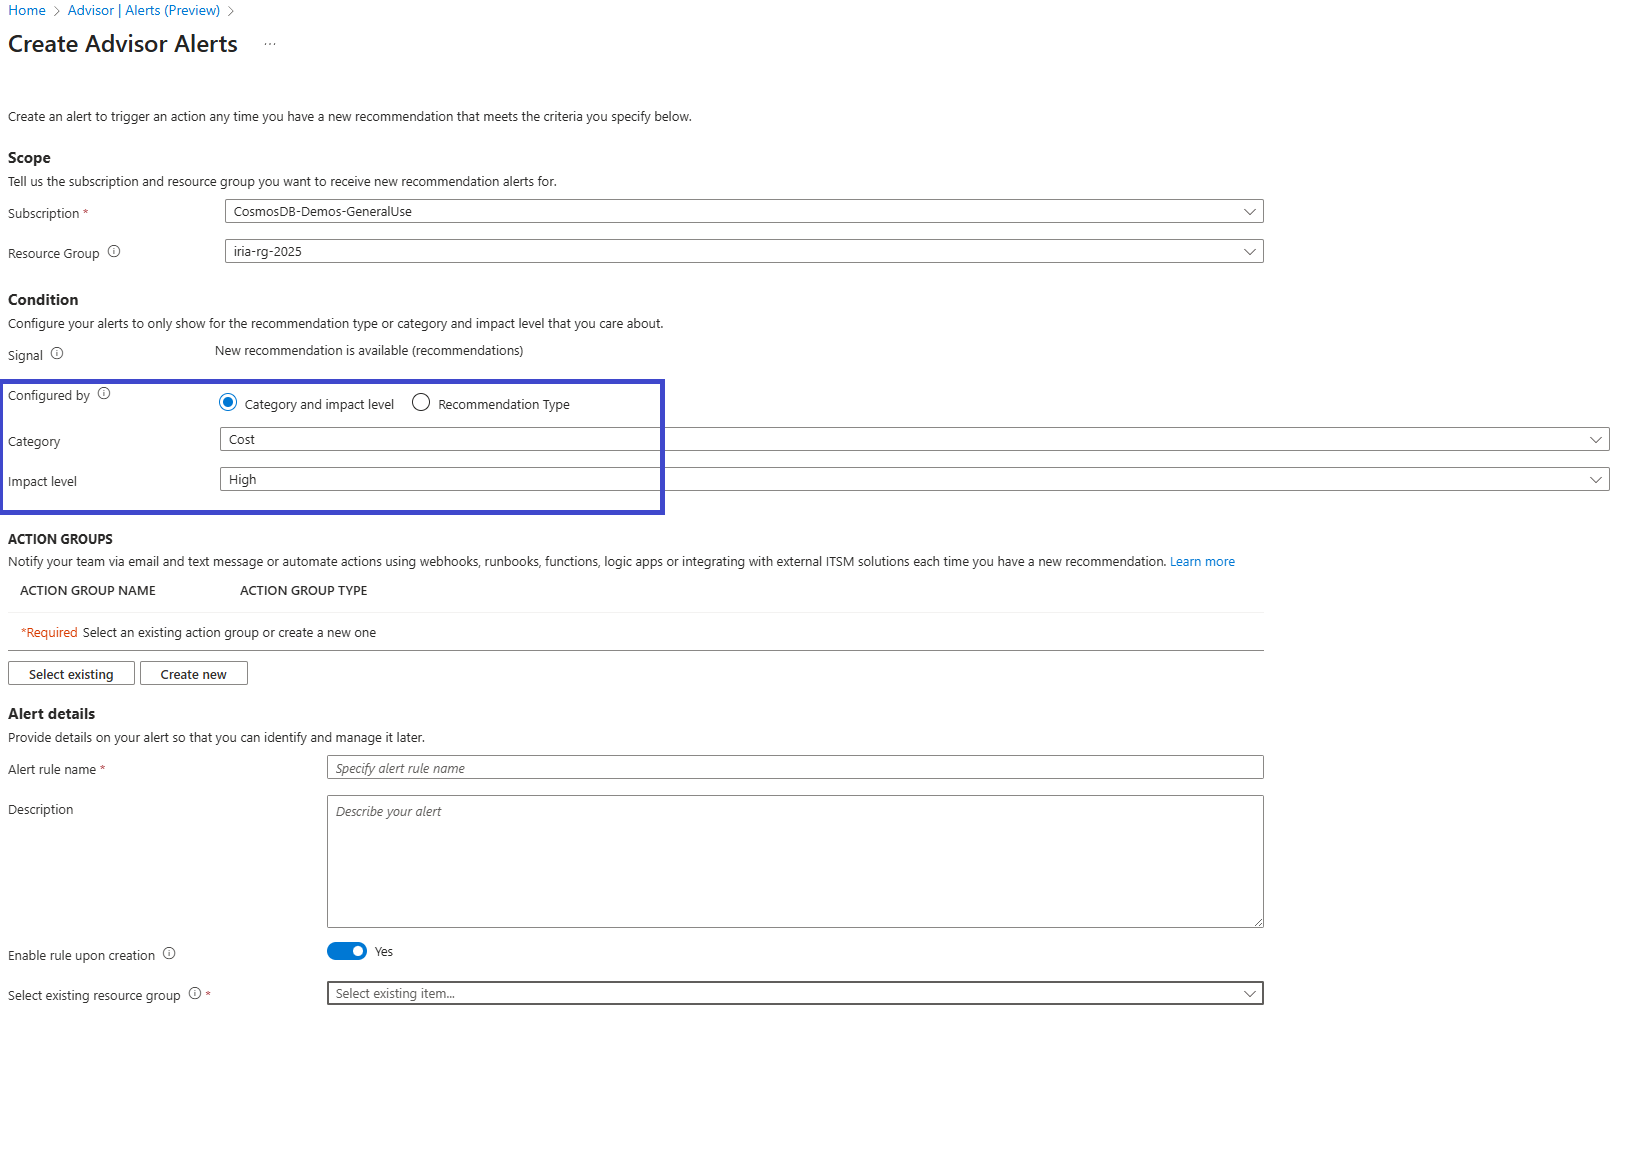Go to Home breadcrumb
This screenshot has height=1162, width=1637.
[27, 11]
